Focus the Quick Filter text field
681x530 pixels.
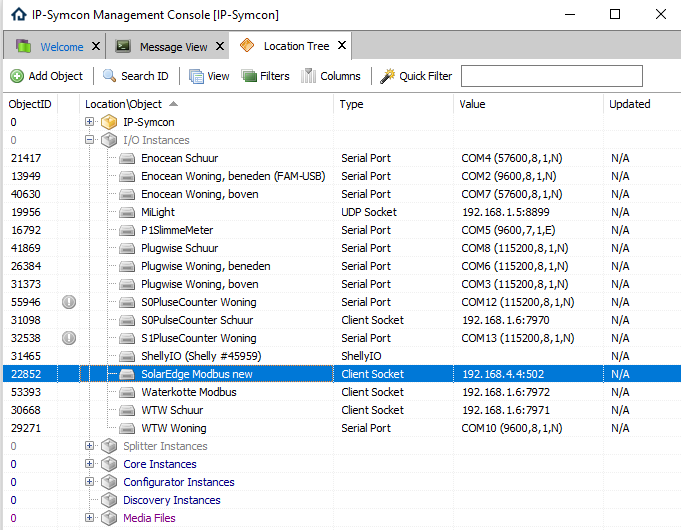[x=552, y=76]
